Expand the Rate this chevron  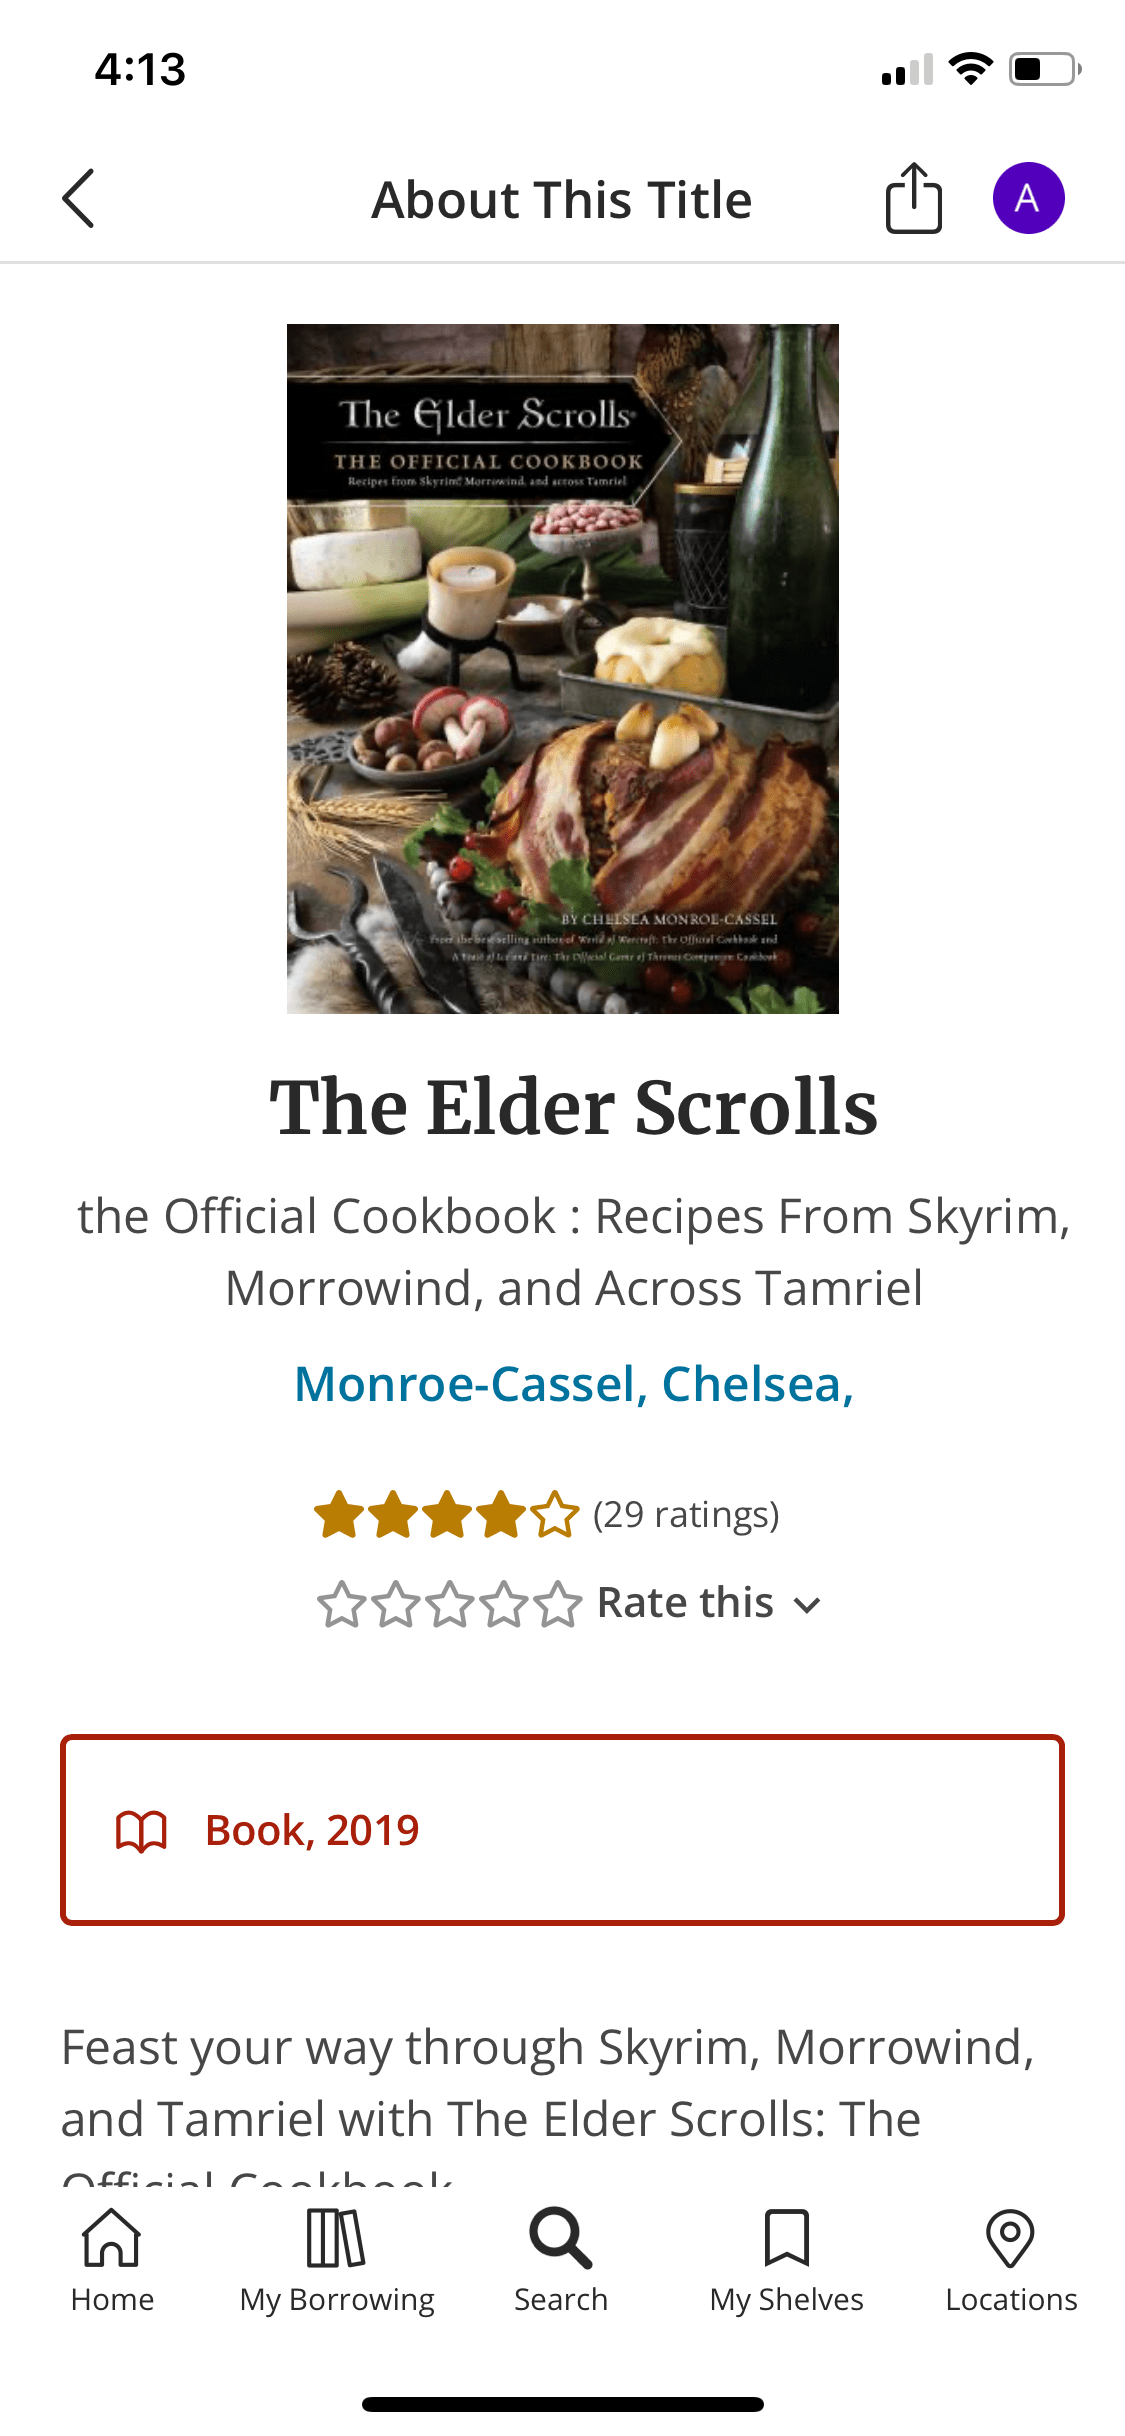pyautogui.click(x=807, y=1606)
